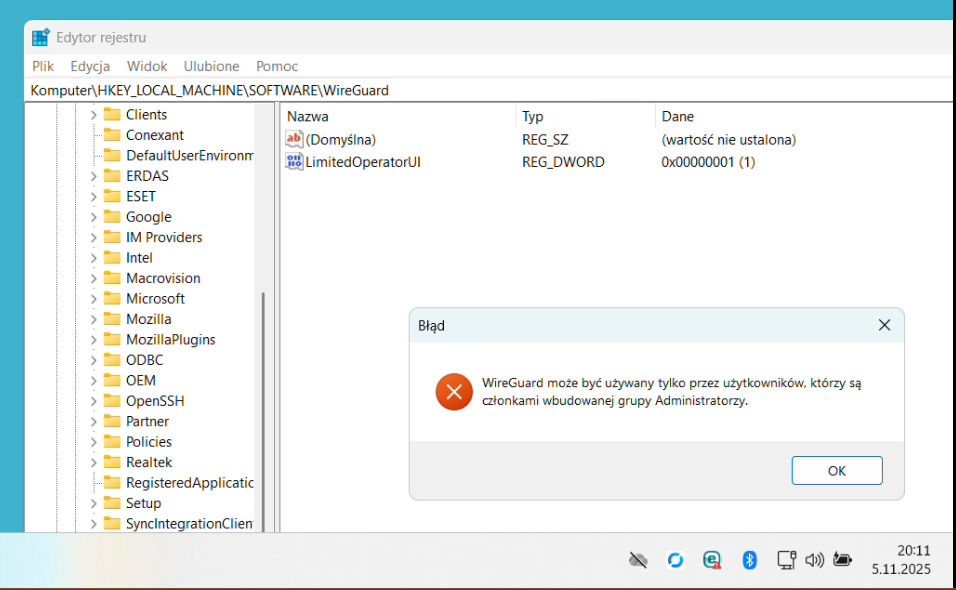
Task: Expand the Google key
Action: 93,217
